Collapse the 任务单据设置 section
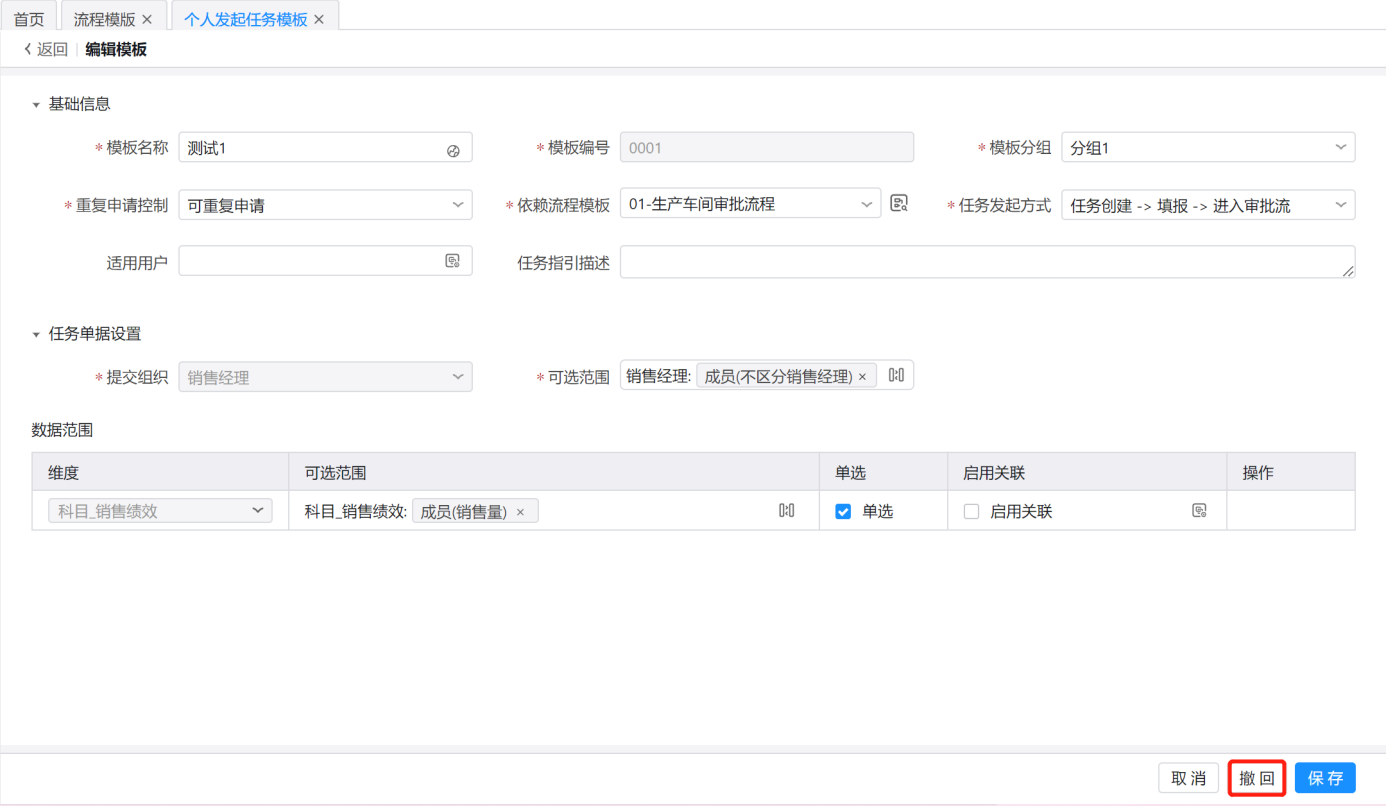The height and width of the screenshot is (806, 1386). click(37, 334)
